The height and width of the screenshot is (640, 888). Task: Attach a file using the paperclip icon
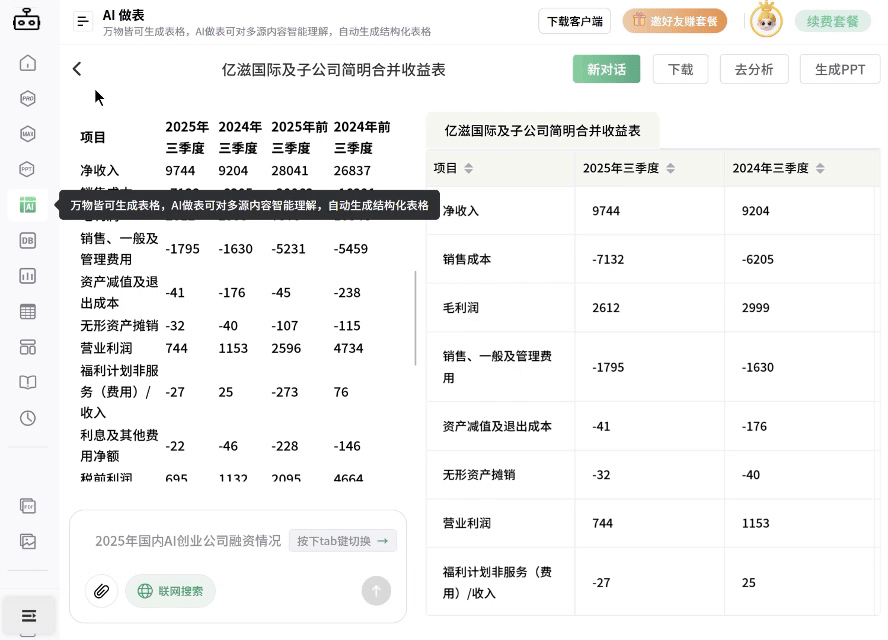[100, 591]
